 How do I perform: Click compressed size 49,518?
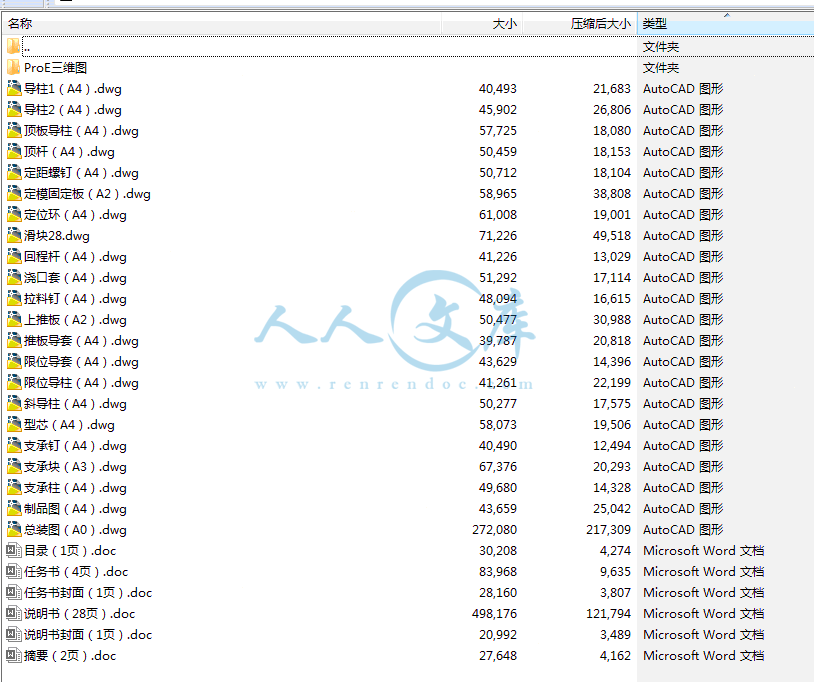tap(612, 236)
